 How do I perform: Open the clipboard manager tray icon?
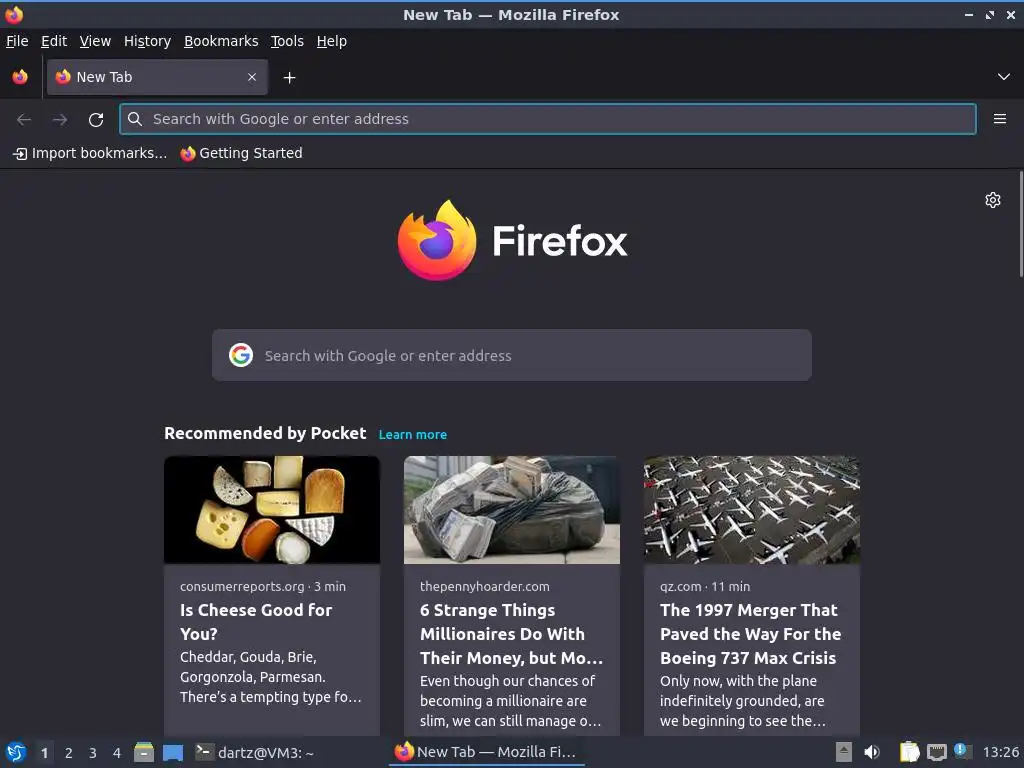pyautogui.click(x=909, y=752)
